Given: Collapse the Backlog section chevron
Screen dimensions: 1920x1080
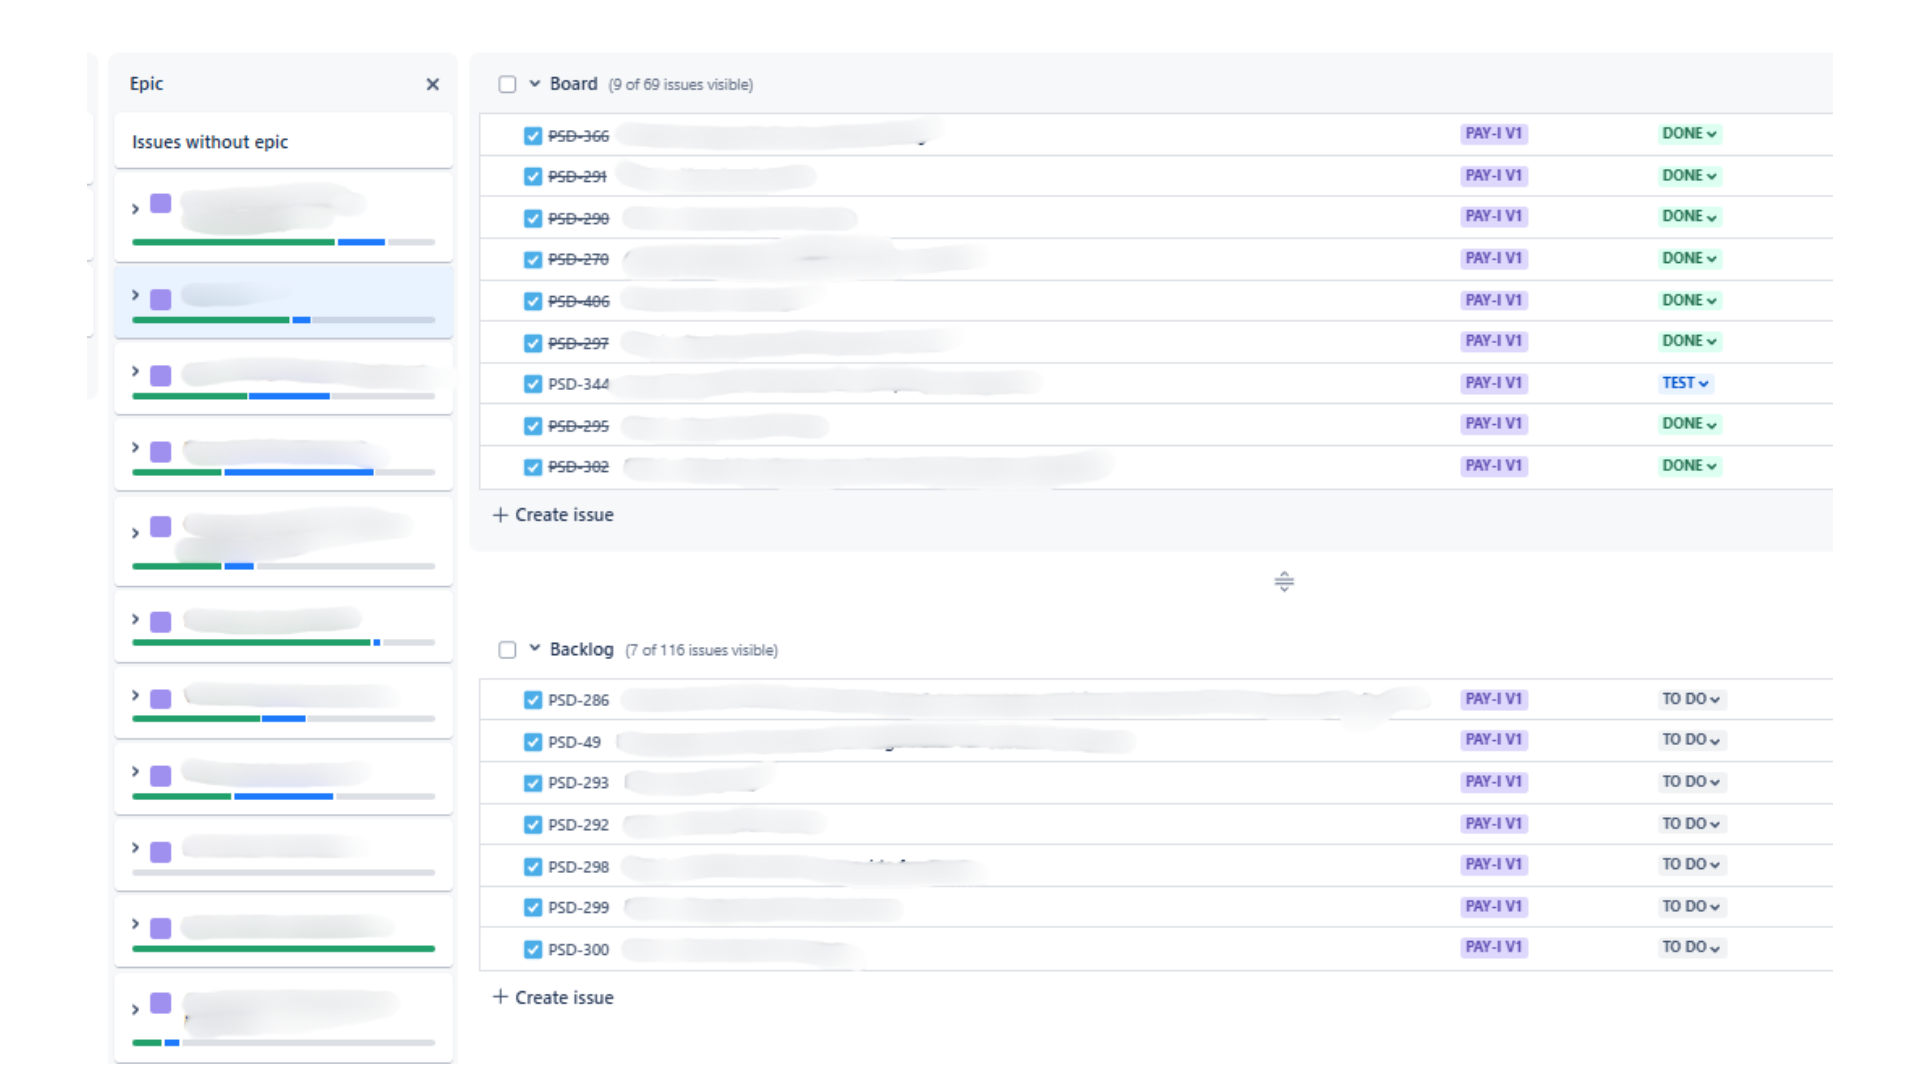Looking at the screenshot, I should [535, 648].
